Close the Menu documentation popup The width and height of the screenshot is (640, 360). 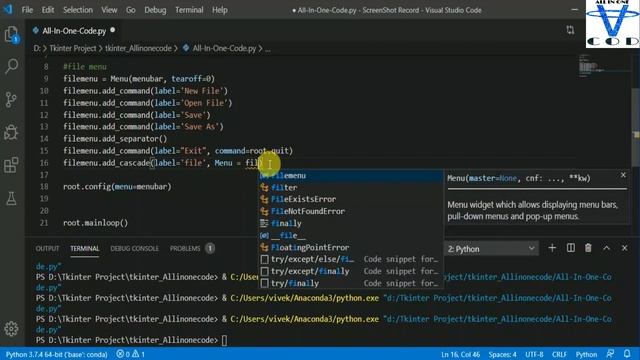click(x=623, y=175)
